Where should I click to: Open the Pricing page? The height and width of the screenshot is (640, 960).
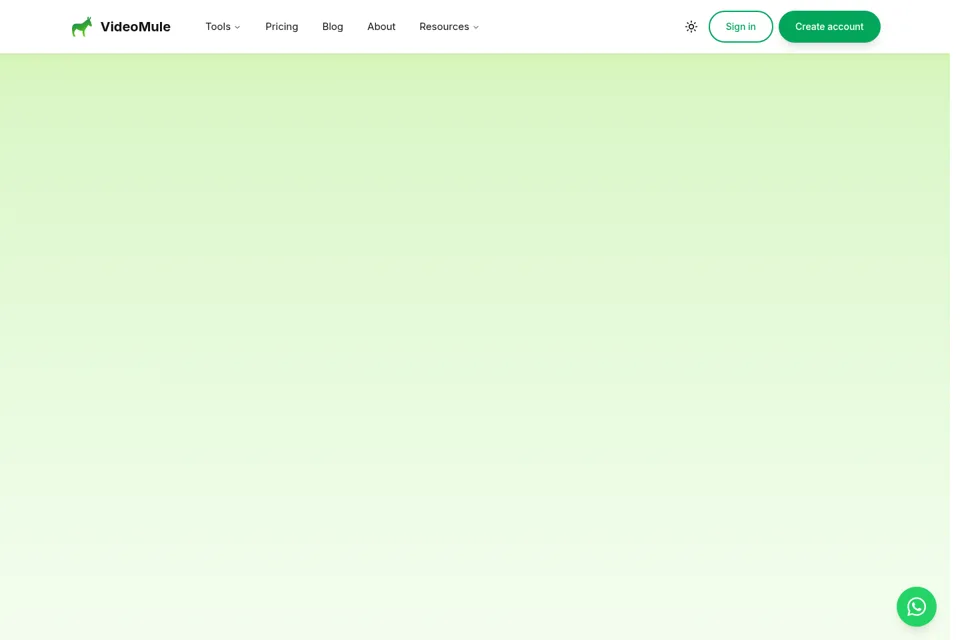tap(282, 27)
